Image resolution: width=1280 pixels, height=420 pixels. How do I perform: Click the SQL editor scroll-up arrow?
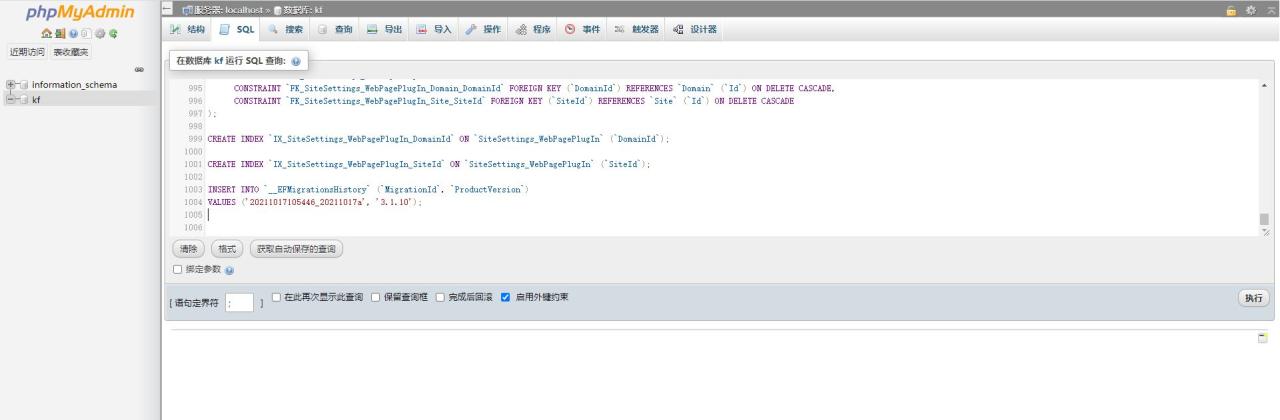(x=1264, y=86)
